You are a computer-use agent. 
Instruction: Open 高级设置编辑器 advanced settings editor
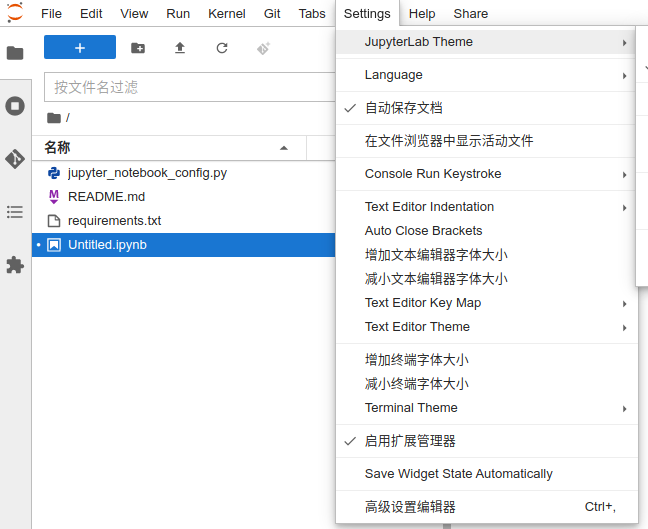(x=485, y=507)
